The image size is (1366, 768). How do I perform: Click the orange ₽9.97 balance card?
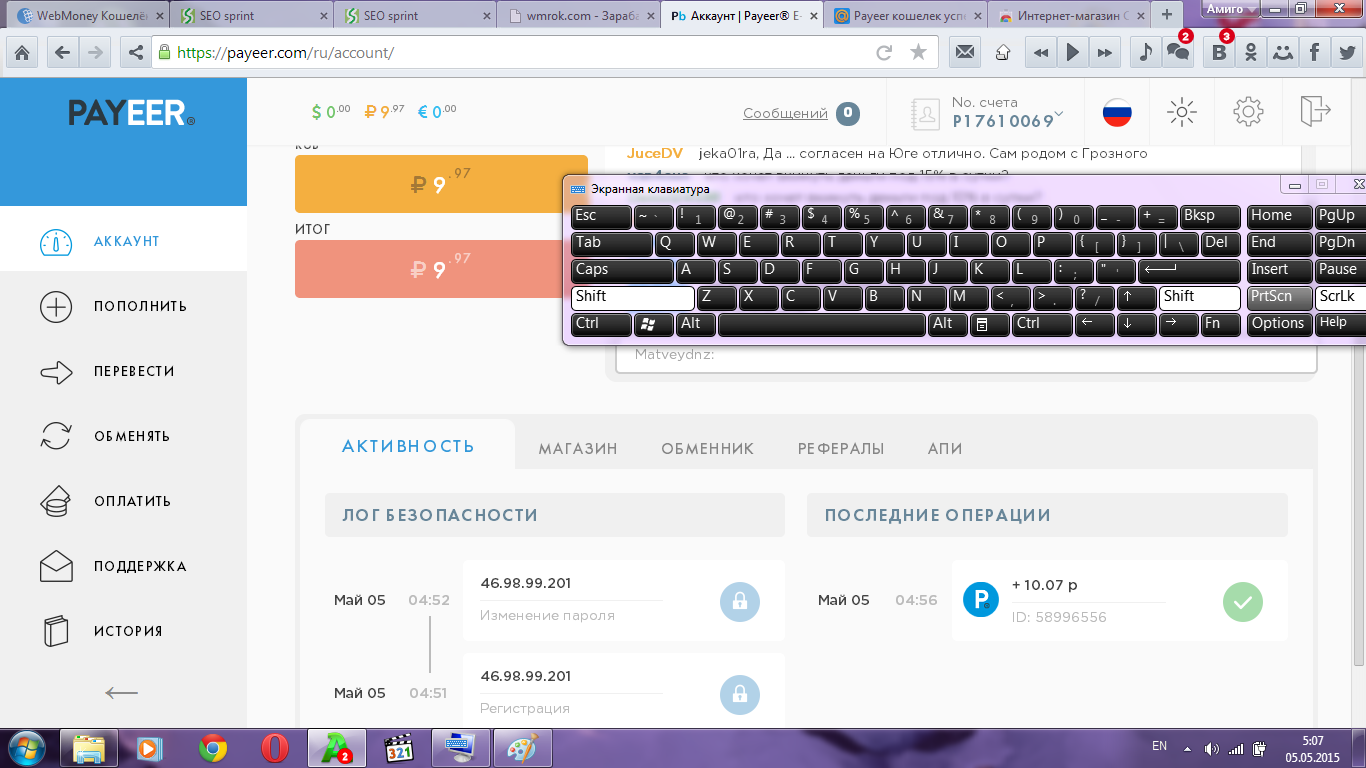click(441, 184)
